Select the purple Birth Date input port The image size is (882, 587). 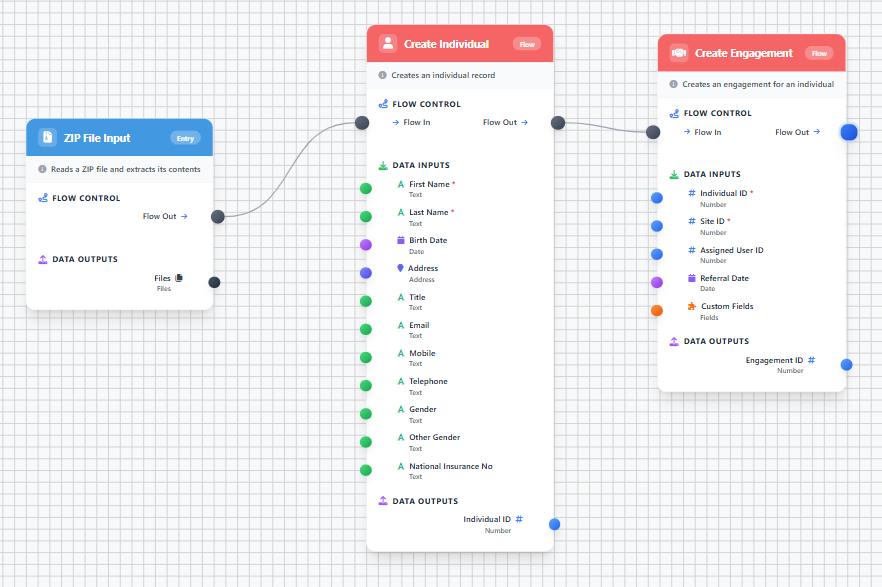click(x=366, y=244)
